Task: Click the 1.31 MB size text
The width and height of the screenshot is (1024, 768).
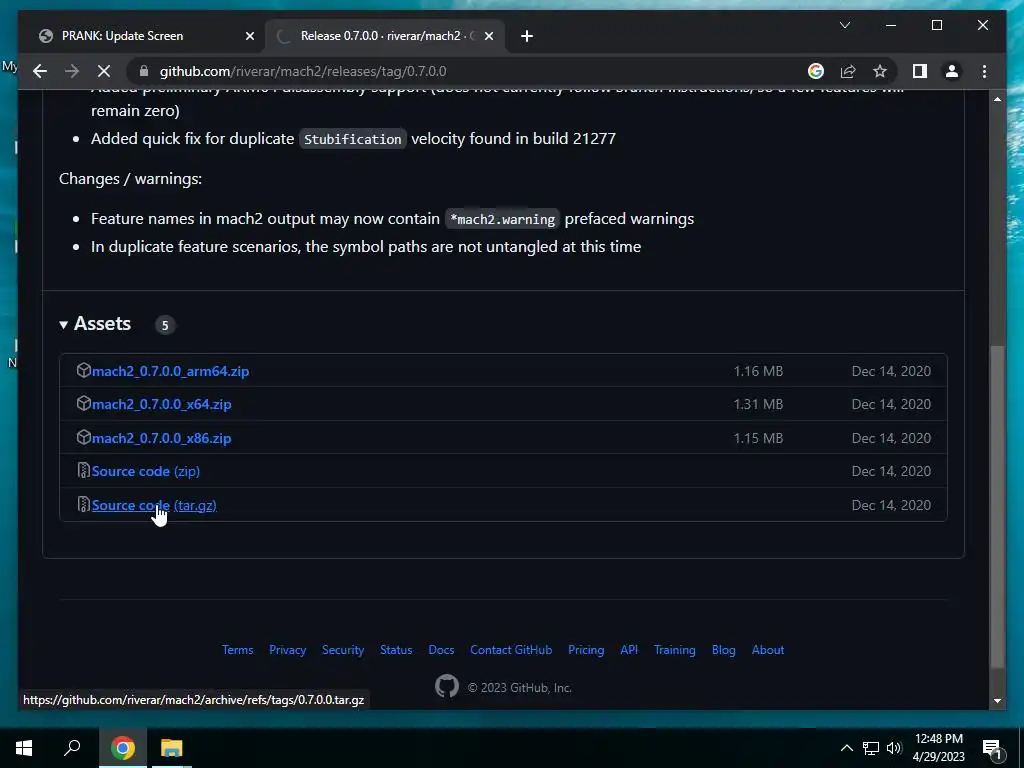Action: coord(758,404)
